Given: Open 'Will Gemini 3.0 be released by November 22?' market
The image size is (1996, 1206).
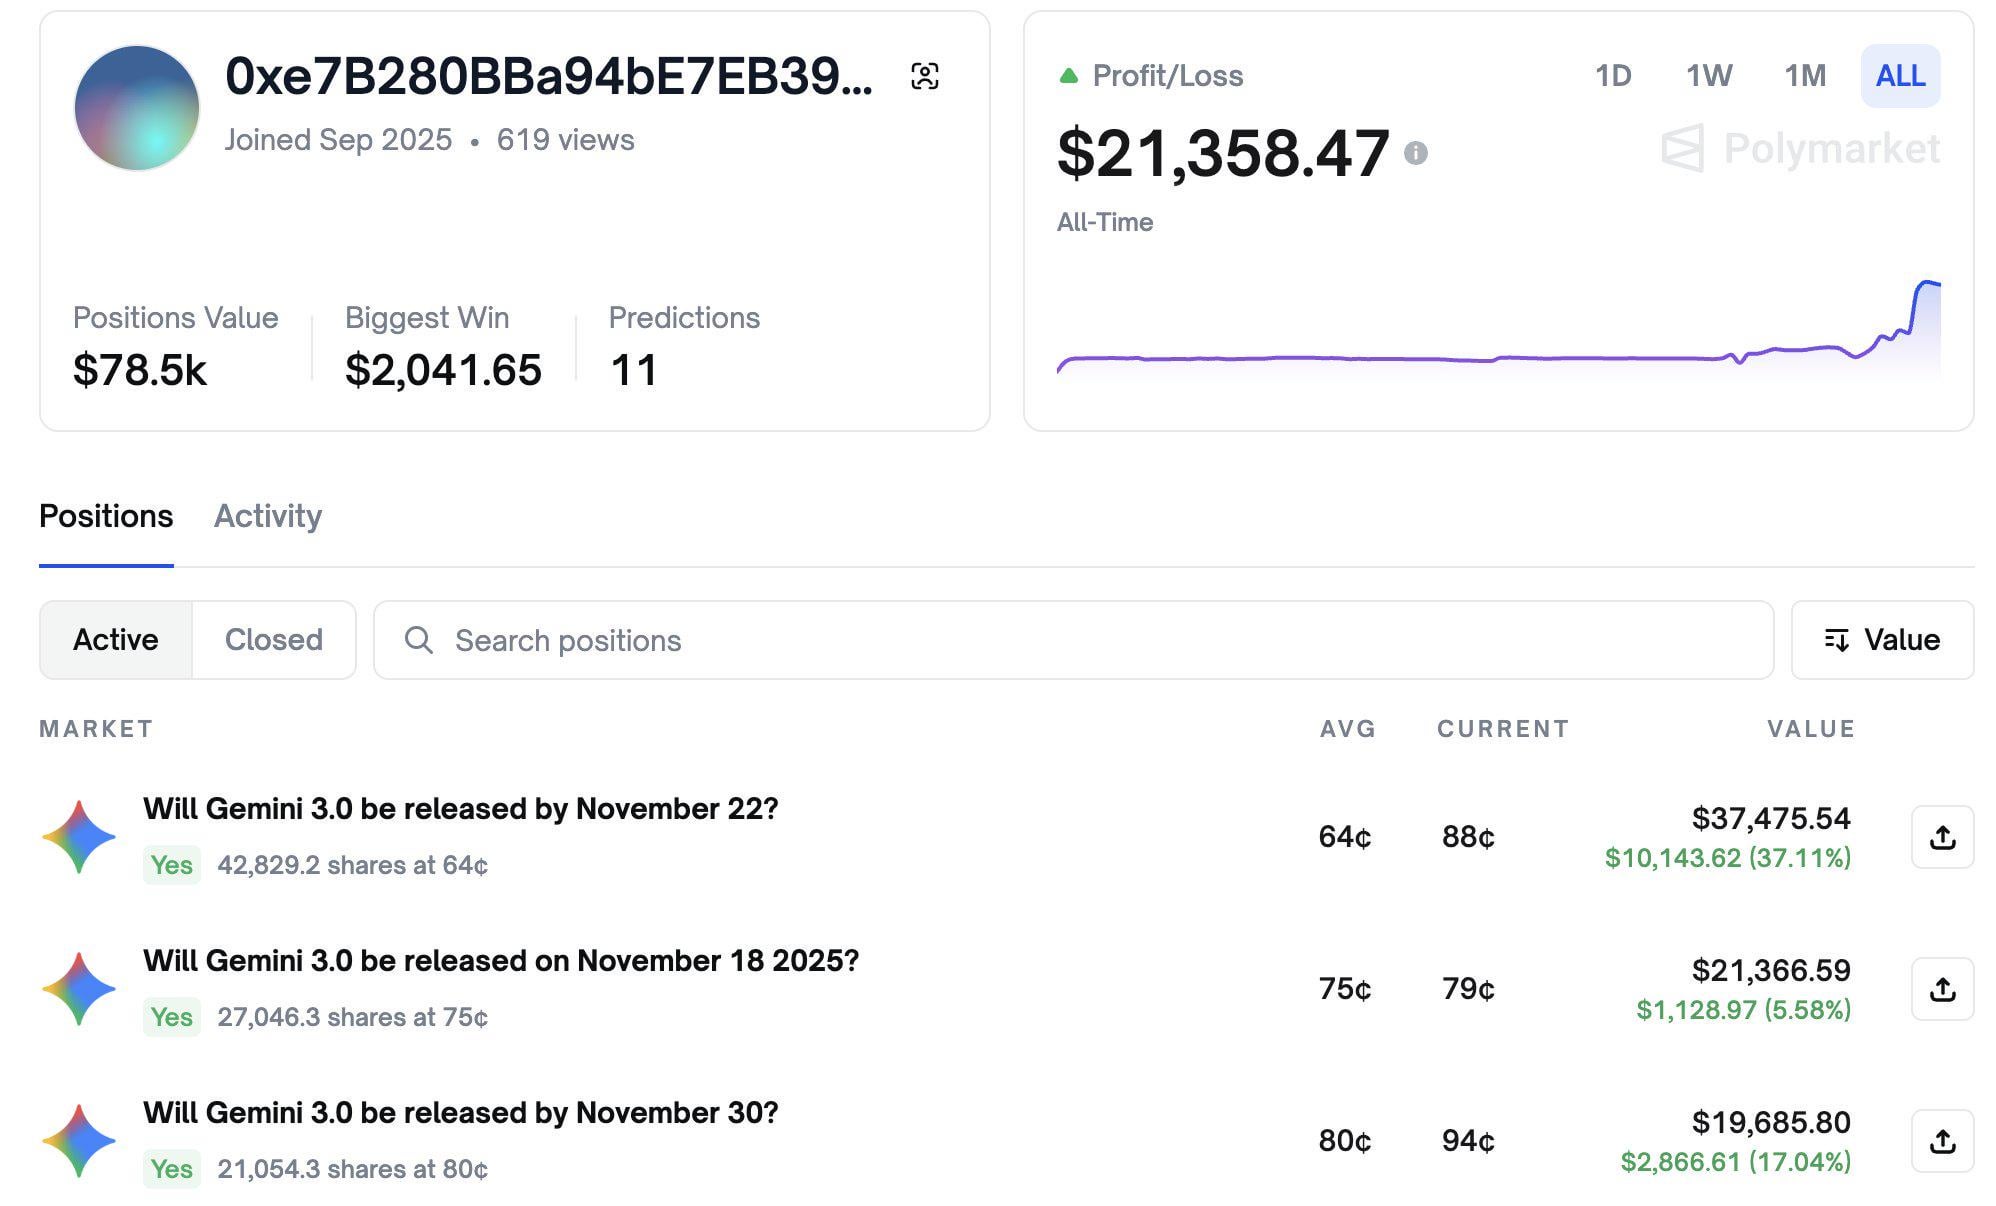Looking at the screenshot, I should pyautogui.click(x=460, y=809).
